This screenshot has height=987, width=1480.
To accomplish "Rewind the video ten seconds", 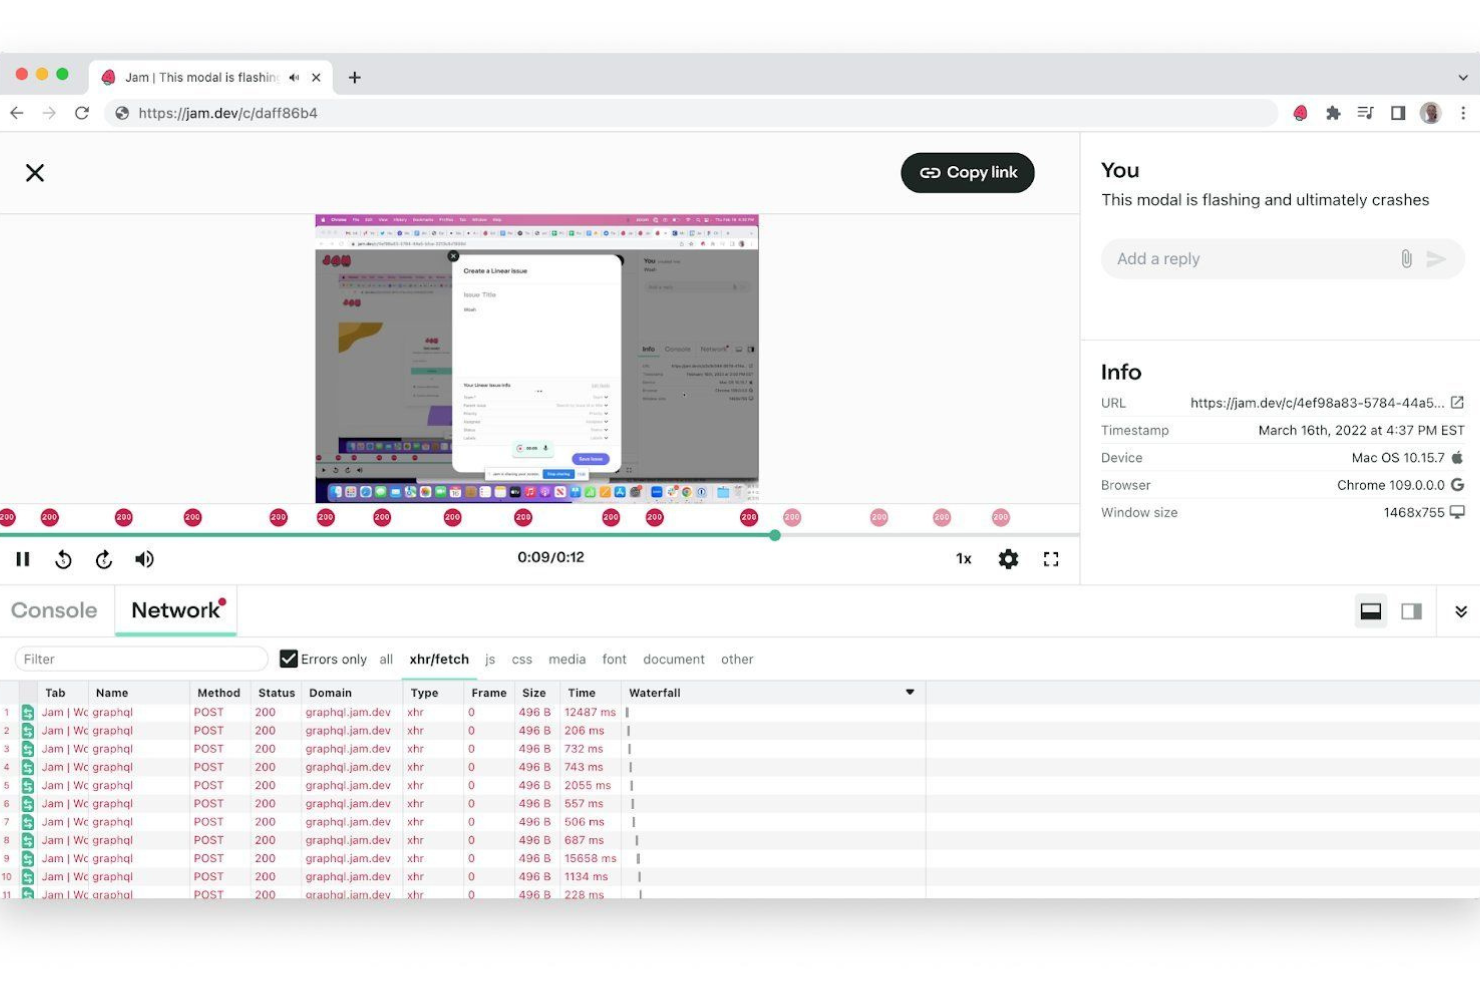I will coord(63,558).
